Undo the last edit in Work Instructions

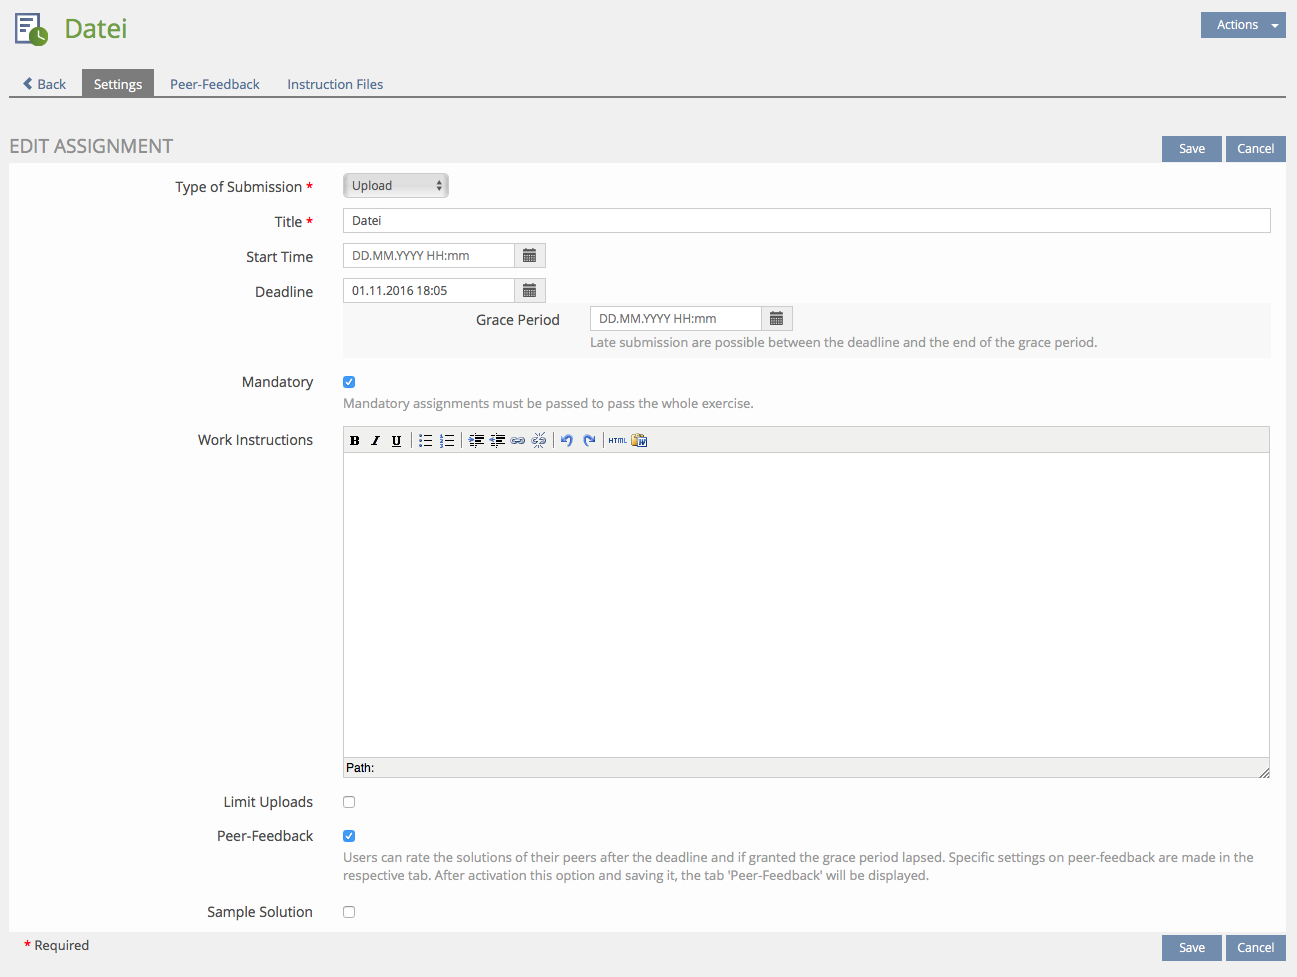567,441
